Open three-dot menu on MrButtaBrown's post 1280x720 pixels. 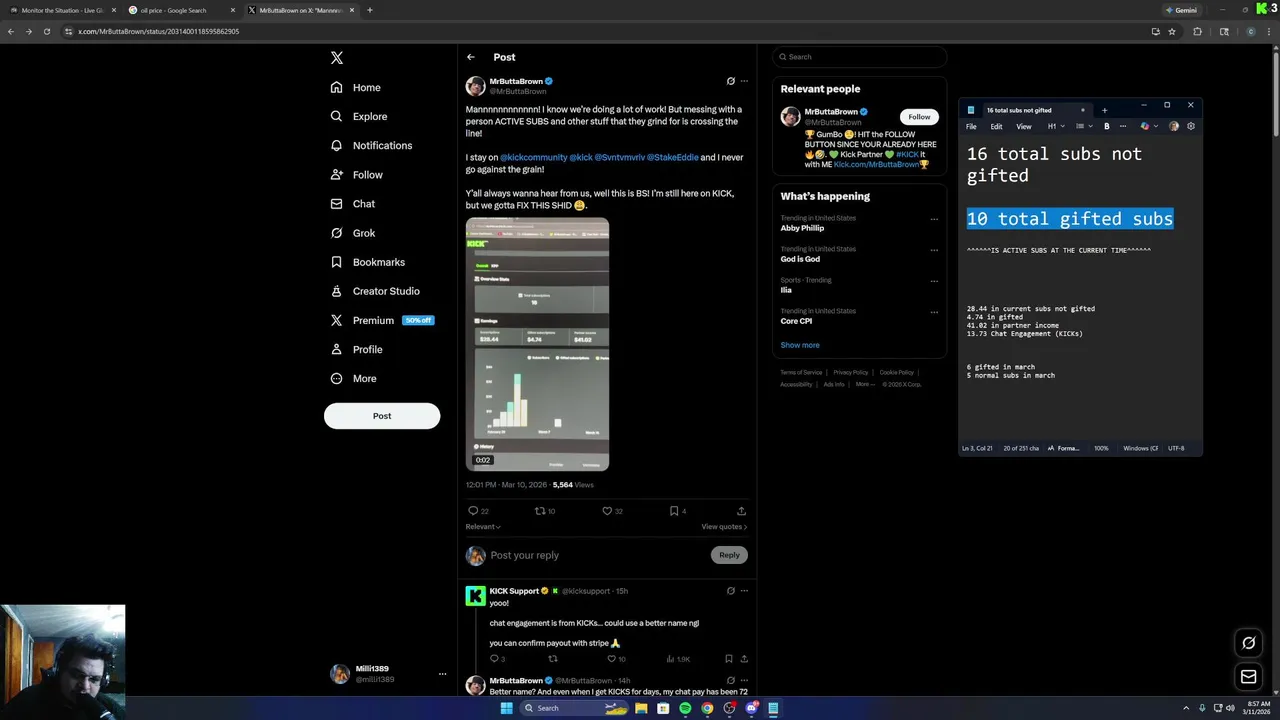point(744,81)
